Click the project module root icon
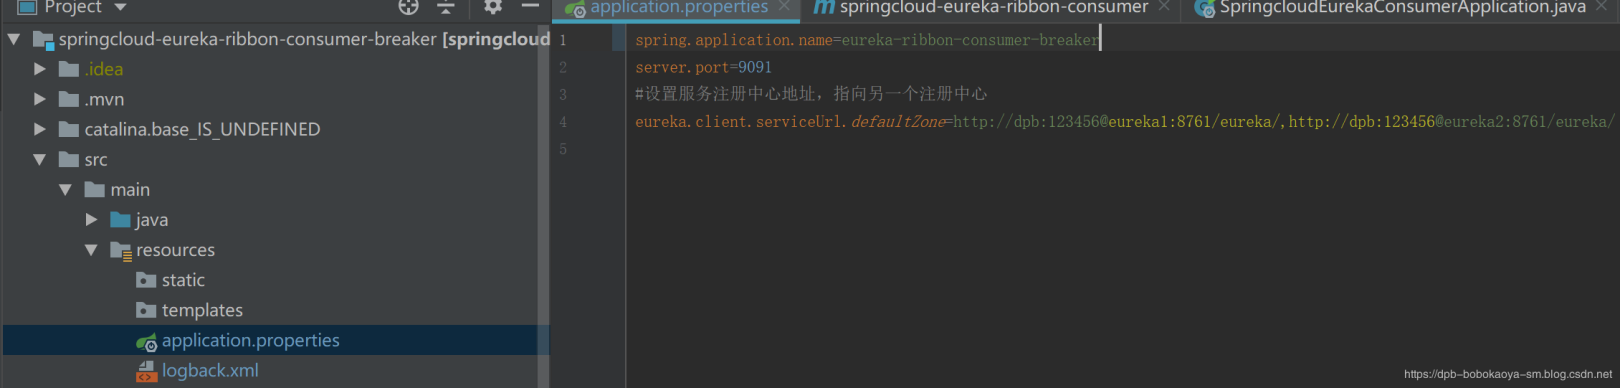Viewport: 1620px width, 388px height. [x=44, y=41]
